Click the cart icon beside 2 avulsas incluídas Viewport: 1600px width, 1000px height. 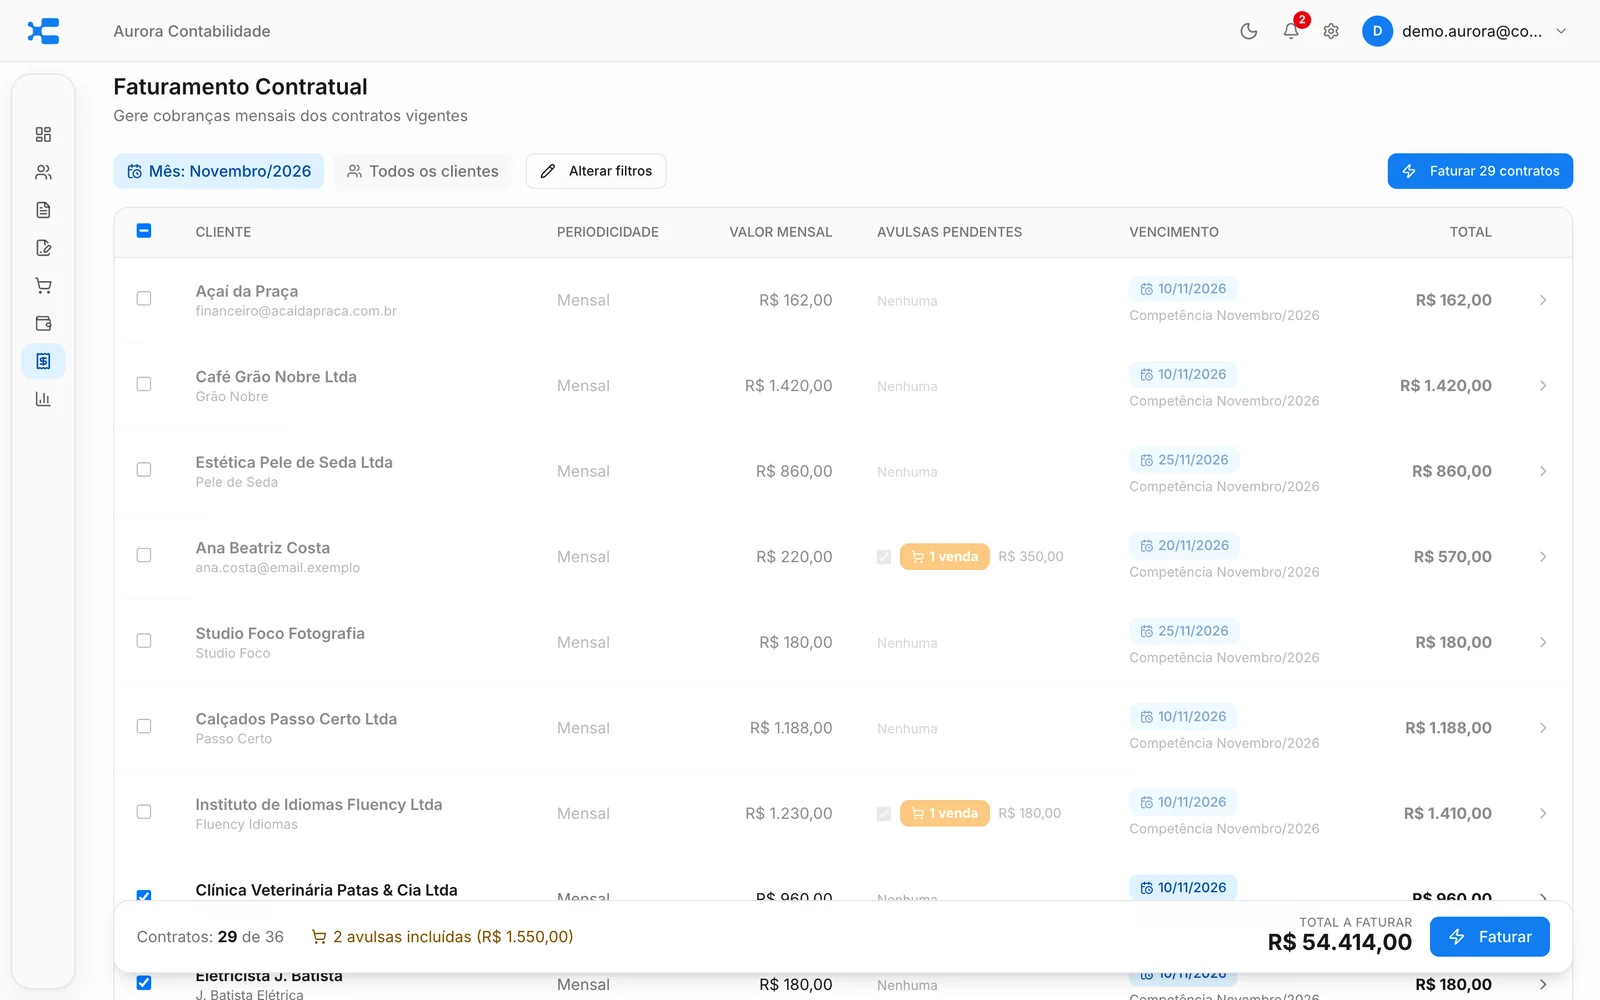click(x=319, y=937)
